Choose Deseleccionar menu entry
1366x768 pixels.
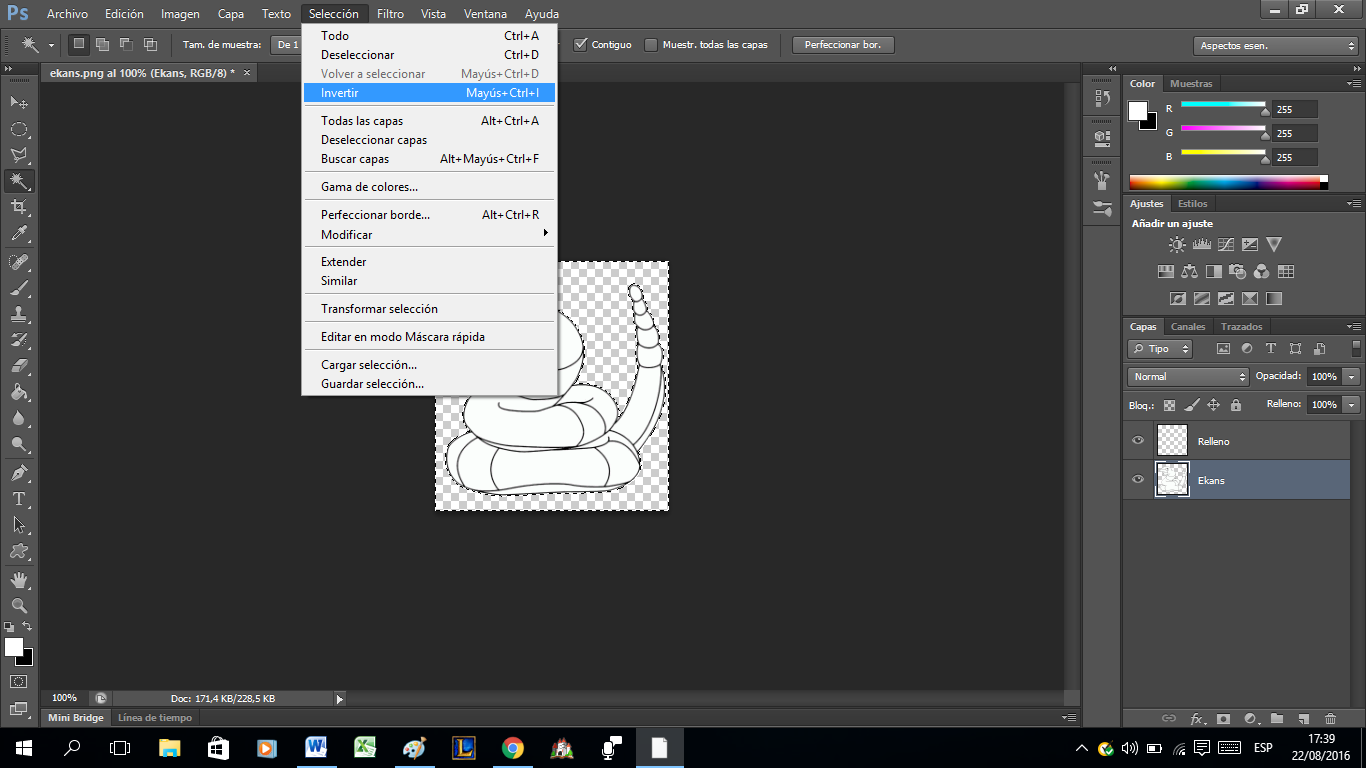click(429, 55)
